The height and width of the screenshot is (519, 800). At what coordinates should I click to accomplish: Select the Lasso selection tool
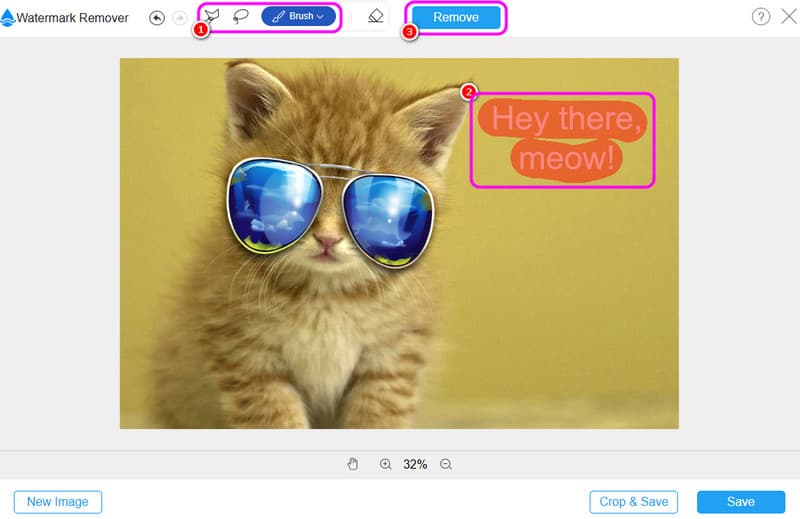tap(240, 16)
